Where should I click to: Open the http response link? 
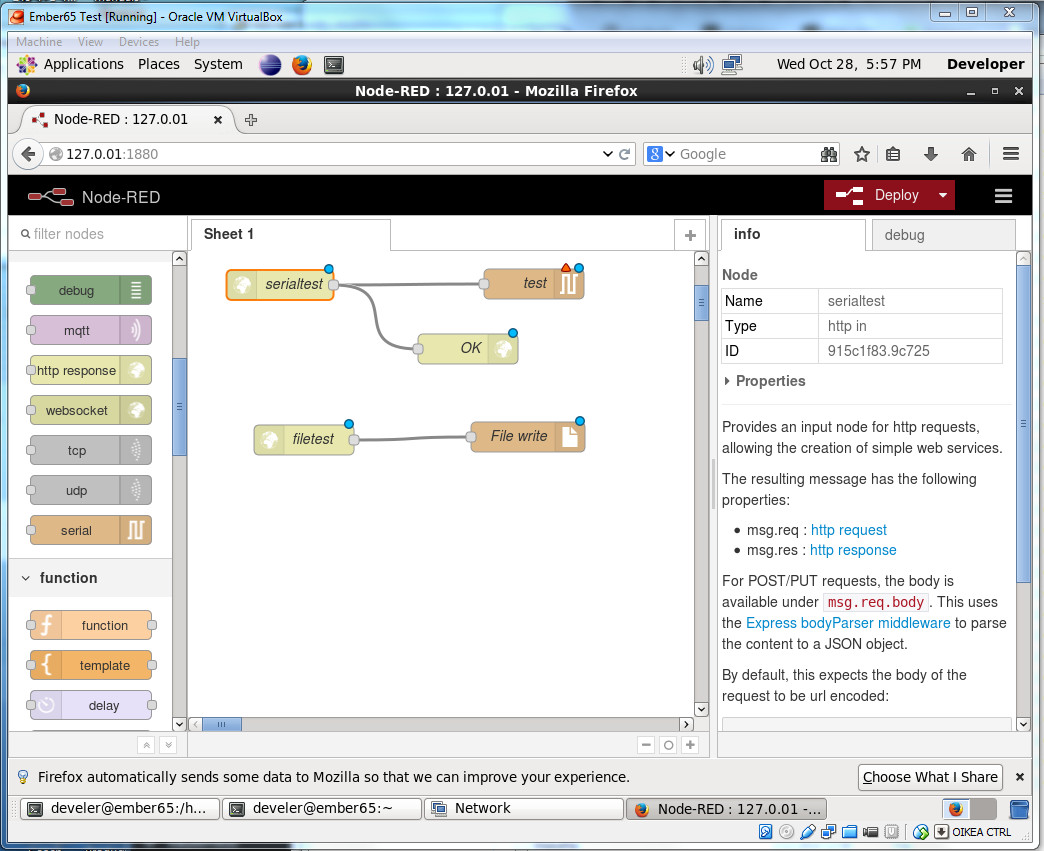(x=853, y=550)
